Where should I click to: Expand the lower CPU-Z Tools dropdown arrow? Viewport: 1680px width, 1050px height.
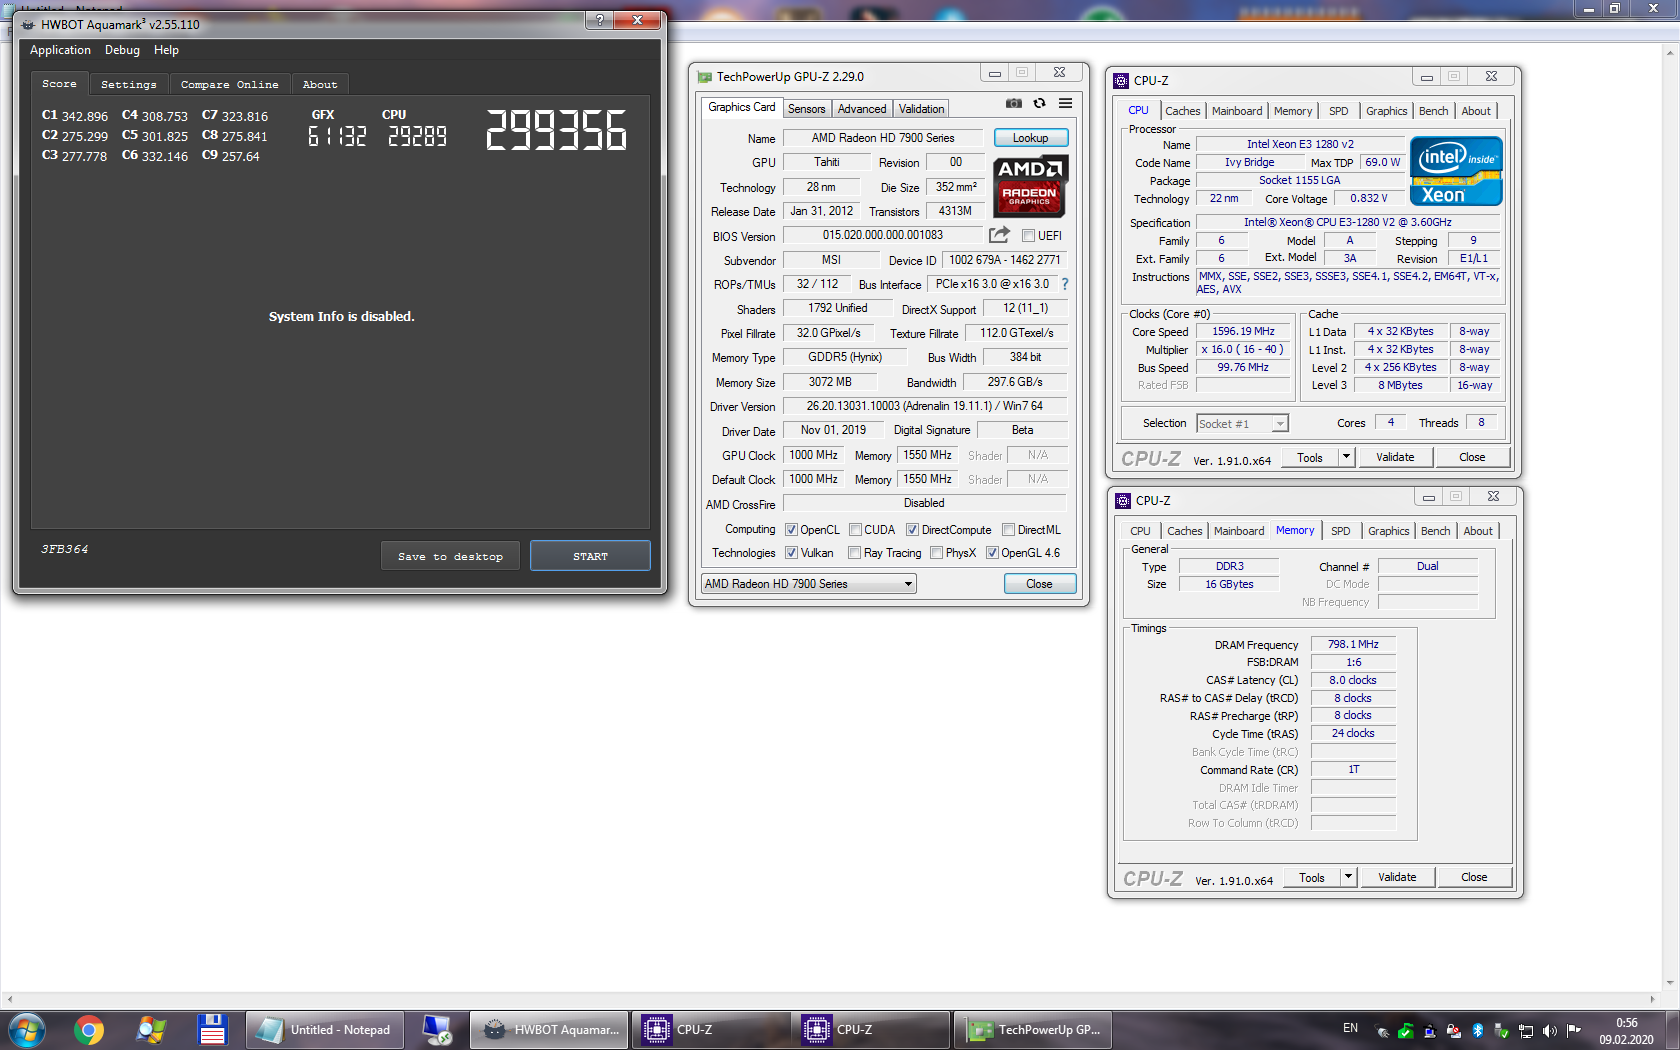coord(1348,877)
